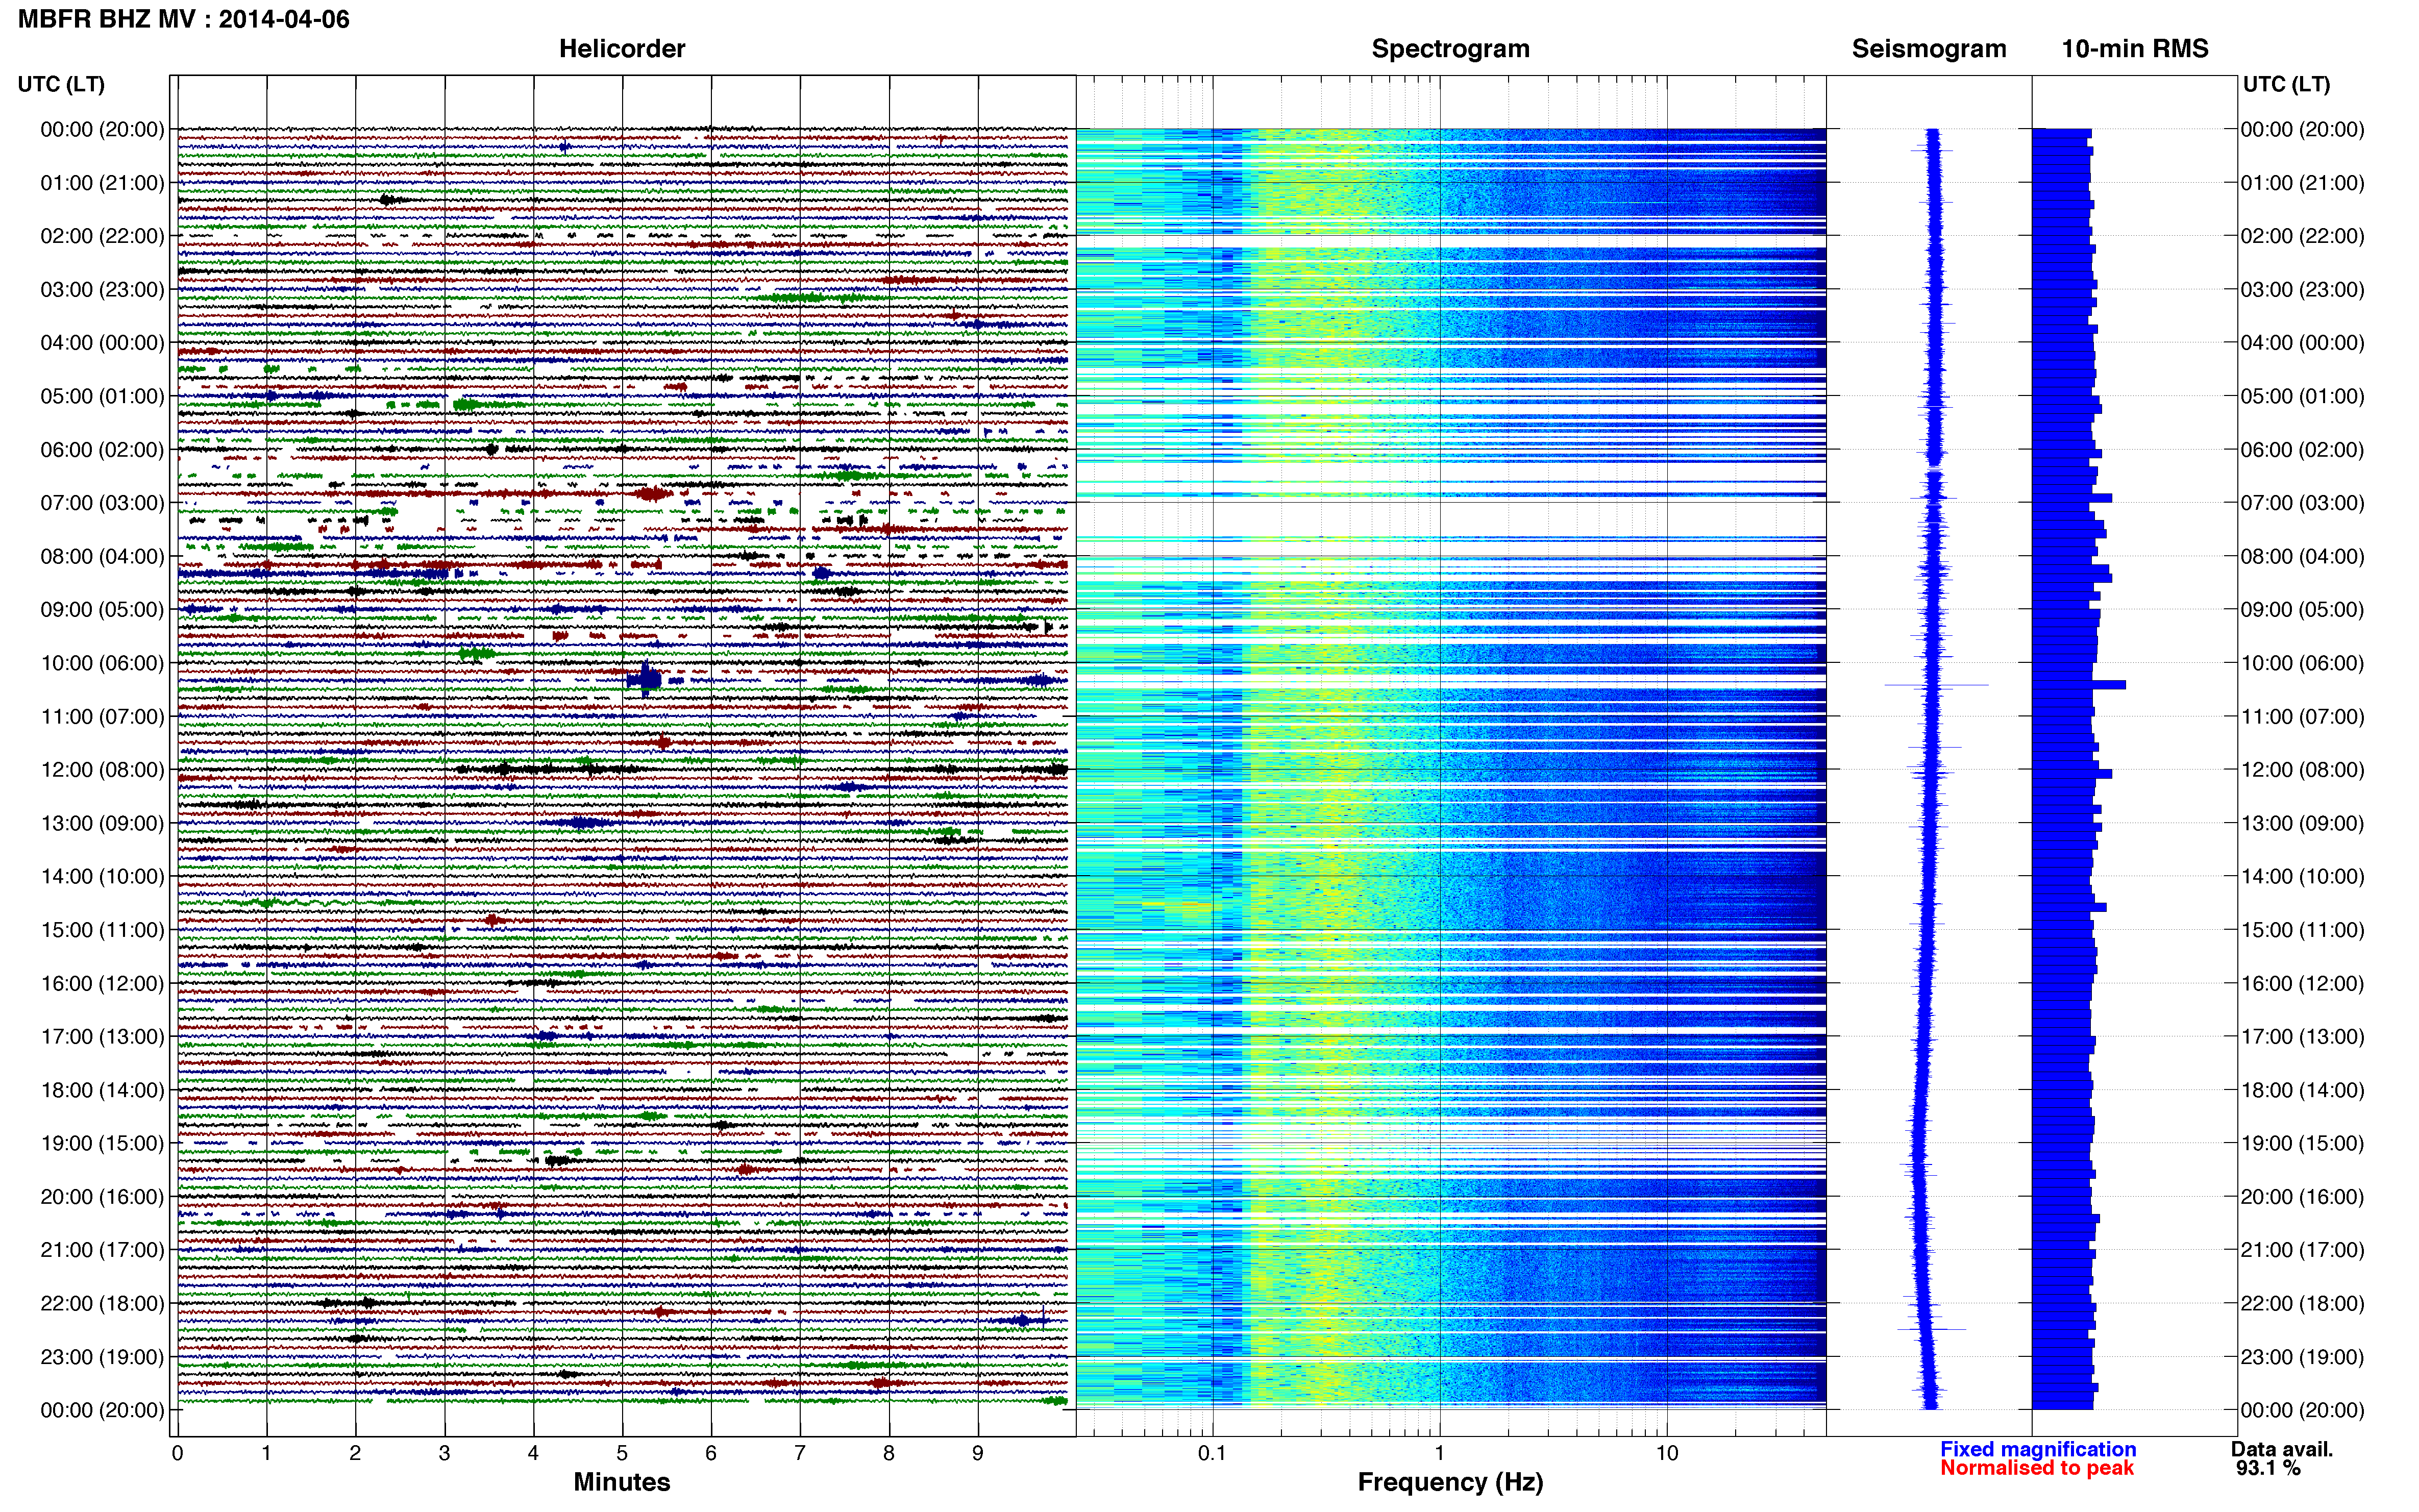Click the 'Spectrogram' panel heading
This screenshot has width=2419, height=1512.
pos(1450,49)
